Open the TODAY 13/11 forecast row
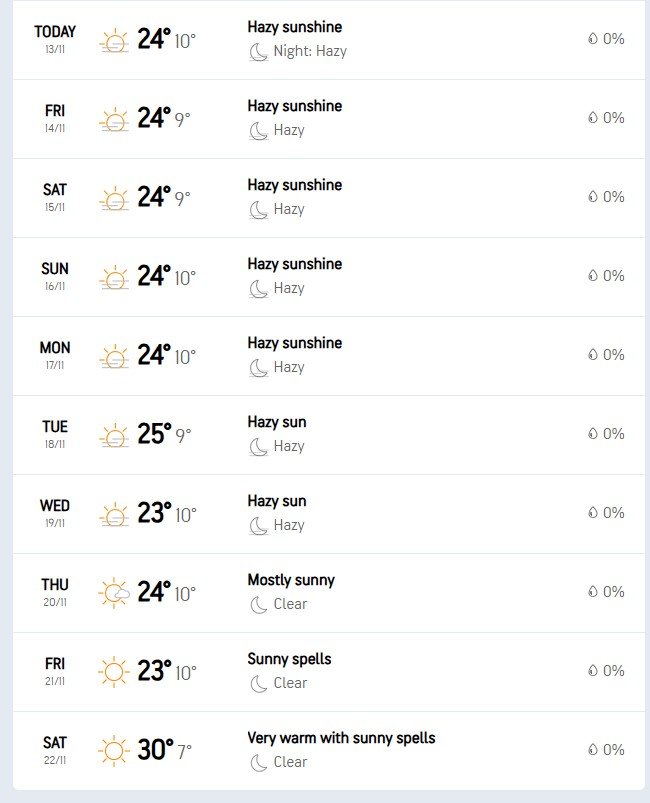Screen dimensions: 650x803 [55, 39]
